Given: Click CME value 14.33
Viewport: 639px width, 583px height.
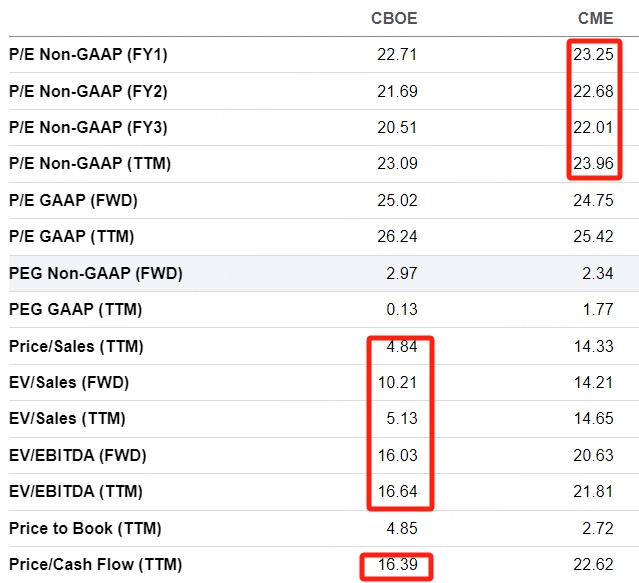Looking at the screenshot, I should pyautogui.click(x=593, y=346).
